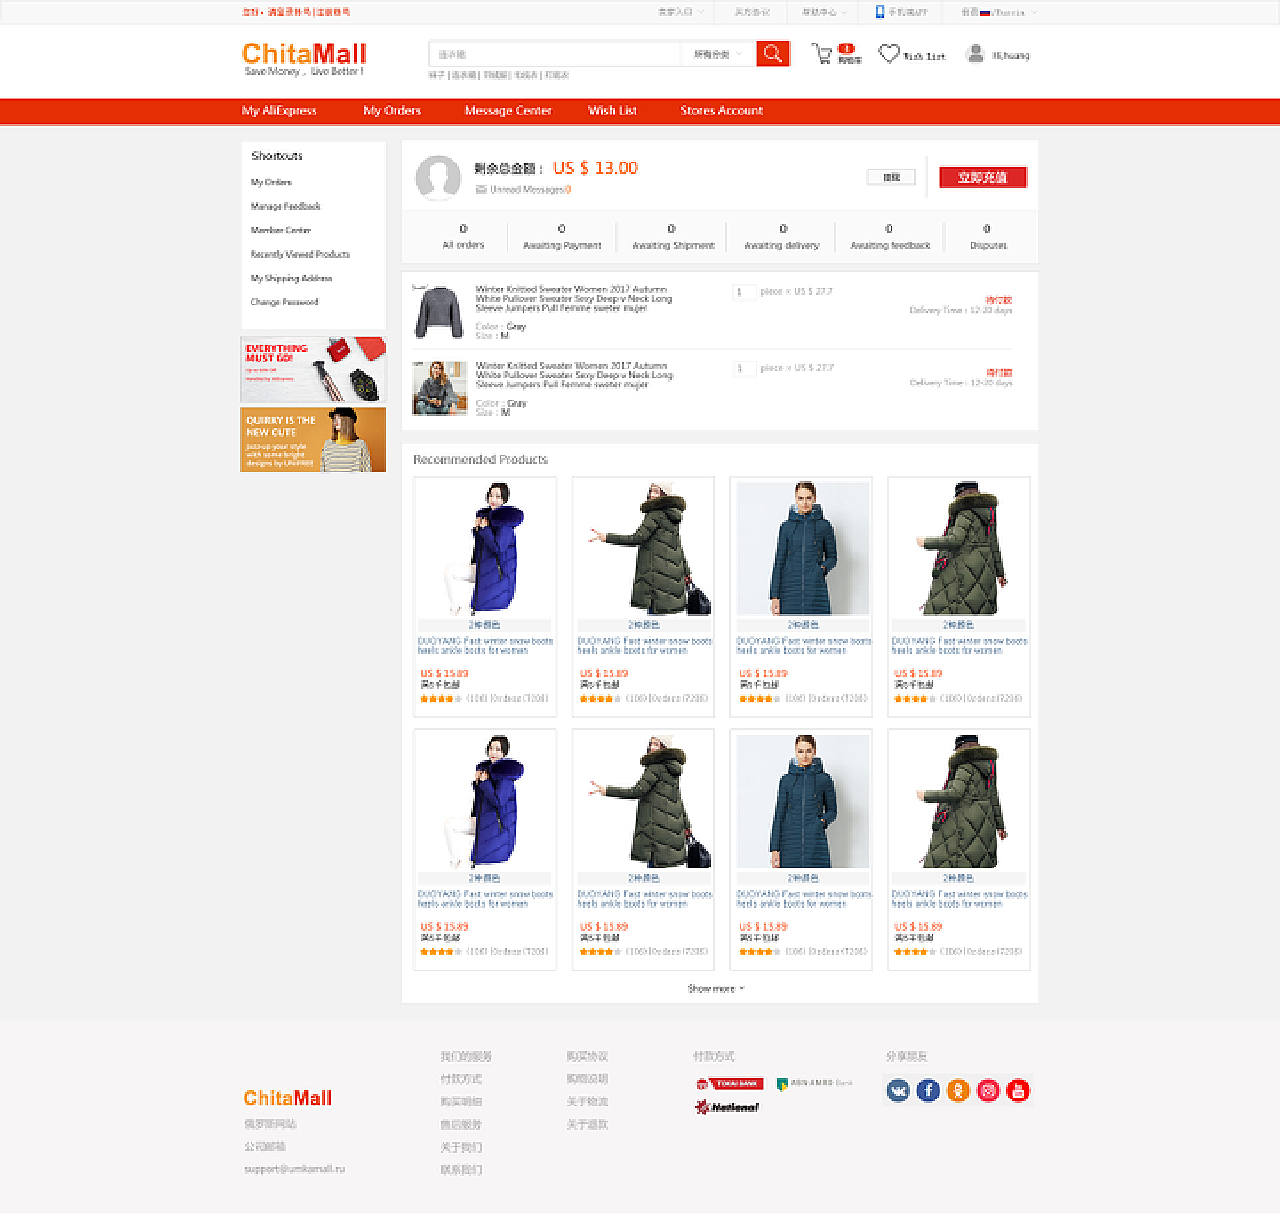
Task: Select My Shipping Address shortcut
Action: 291,278
